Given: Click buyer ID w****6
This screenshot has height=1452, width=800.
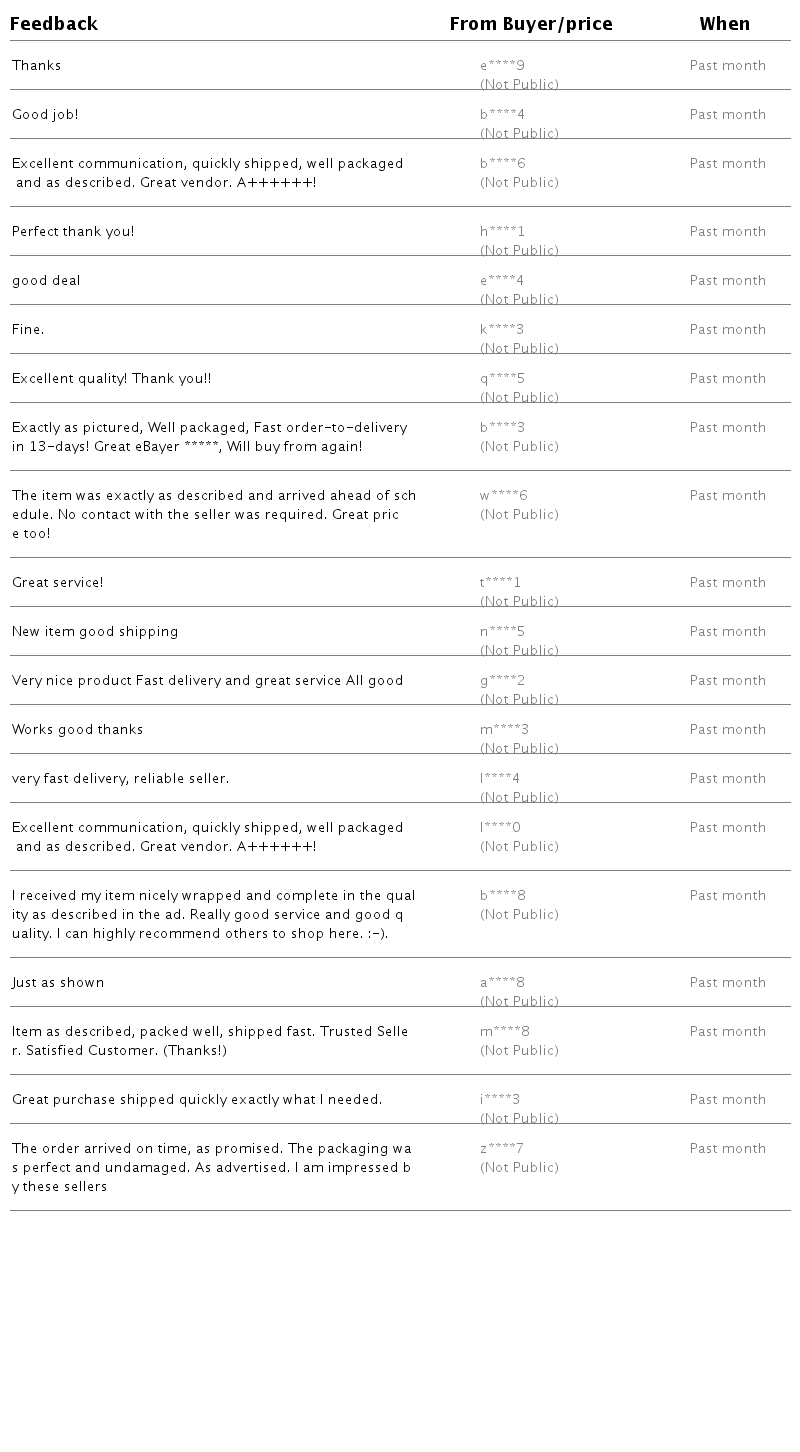Looking at the screenshot, I should [x=504, y=496].
